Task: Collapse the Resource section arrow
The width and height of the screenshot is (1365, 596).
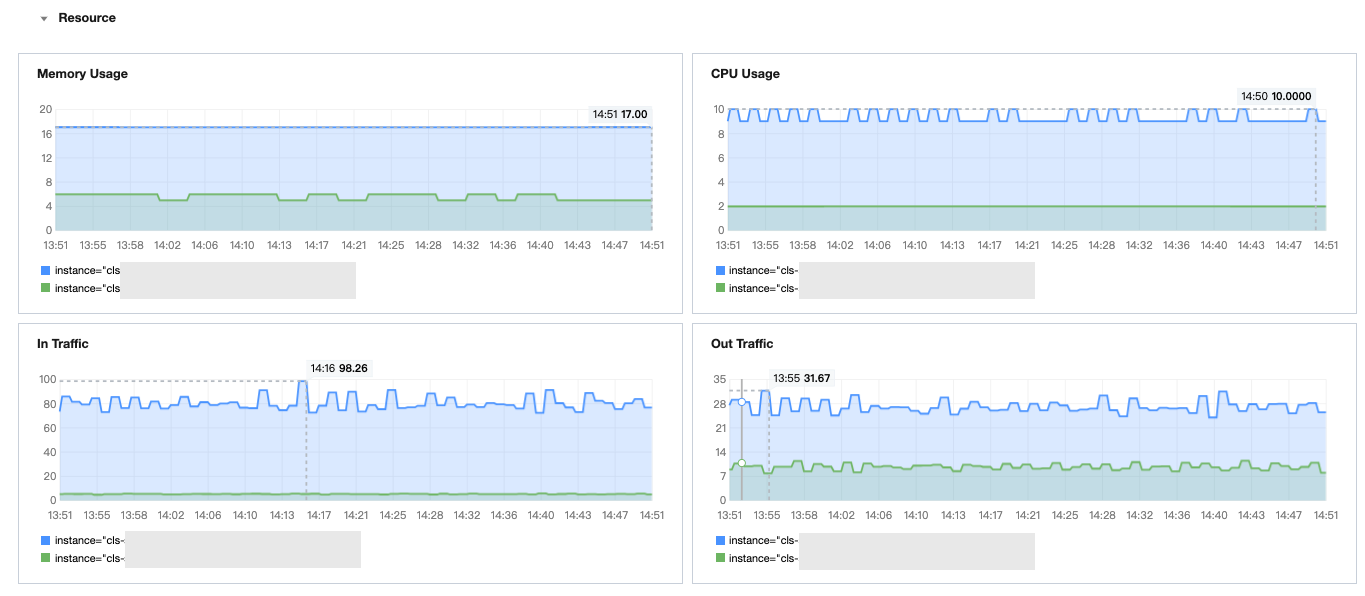Action: pyautogui.click(x=44, y=19)
